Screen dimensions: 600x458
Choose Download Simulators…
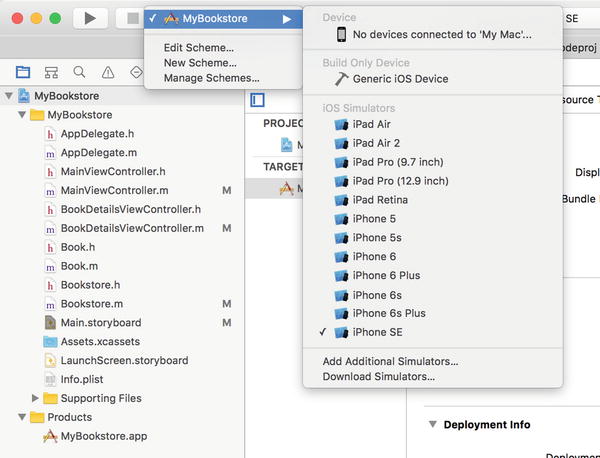point(378,377)
